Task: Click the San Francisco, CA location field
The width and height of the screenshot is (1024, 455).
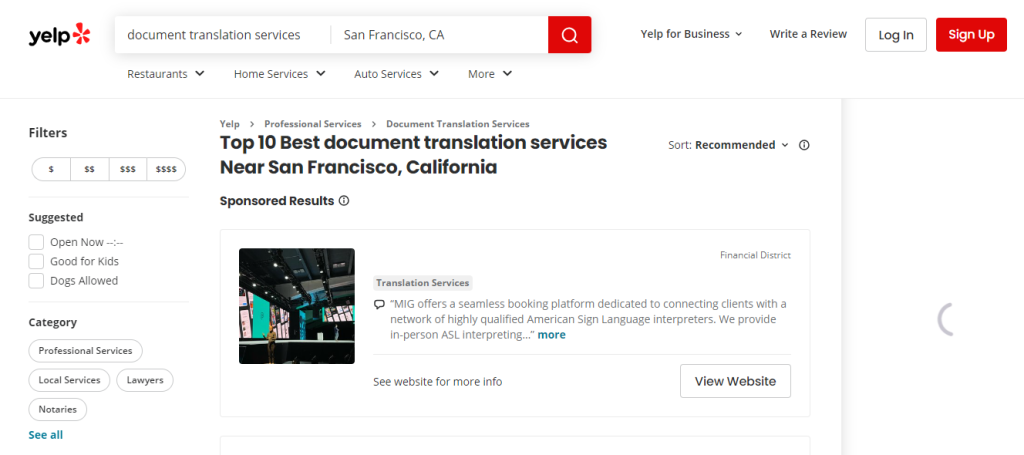Action: pos(440,35)
